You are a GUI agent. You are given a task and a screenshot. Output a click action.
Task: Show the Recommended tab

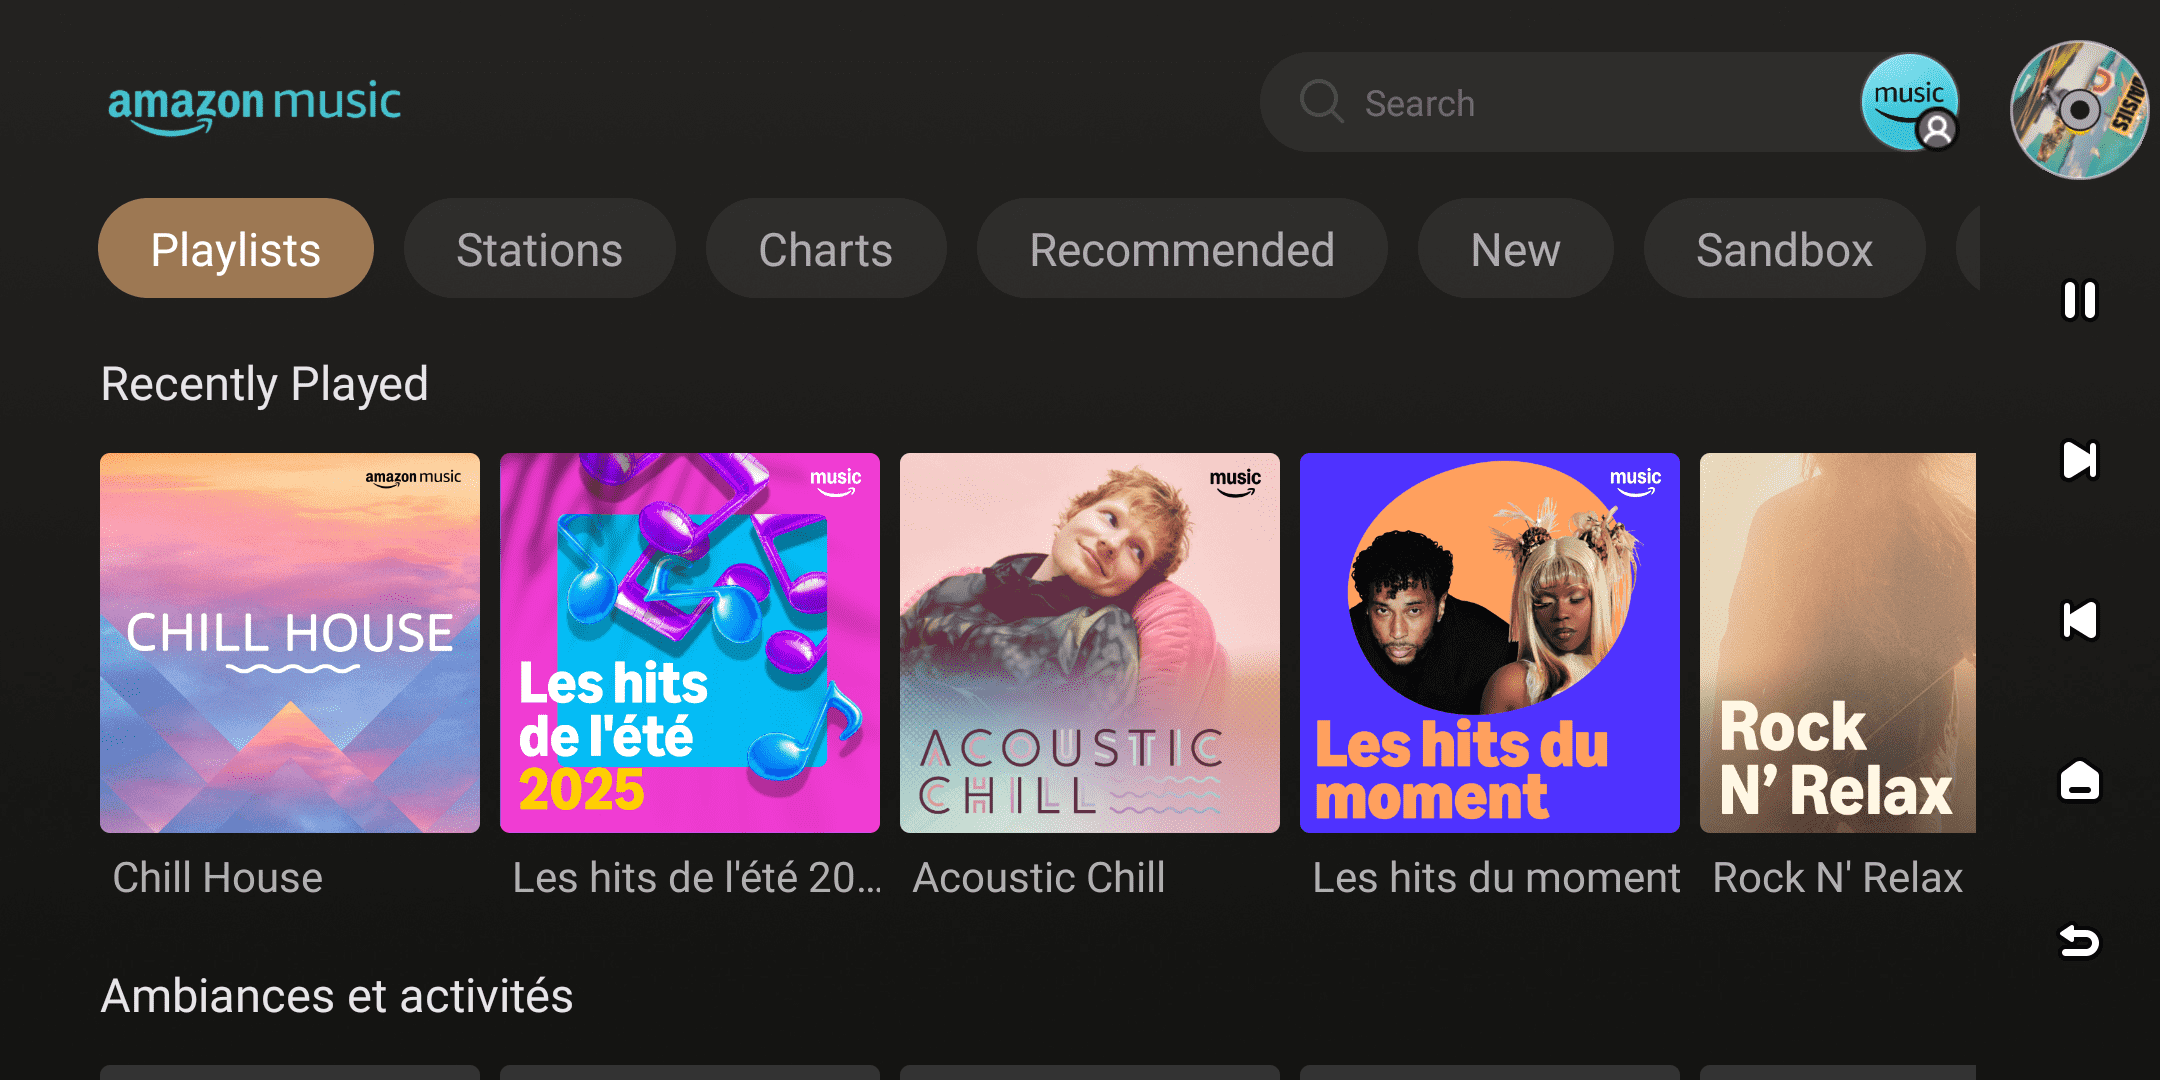pos(1182,249)
